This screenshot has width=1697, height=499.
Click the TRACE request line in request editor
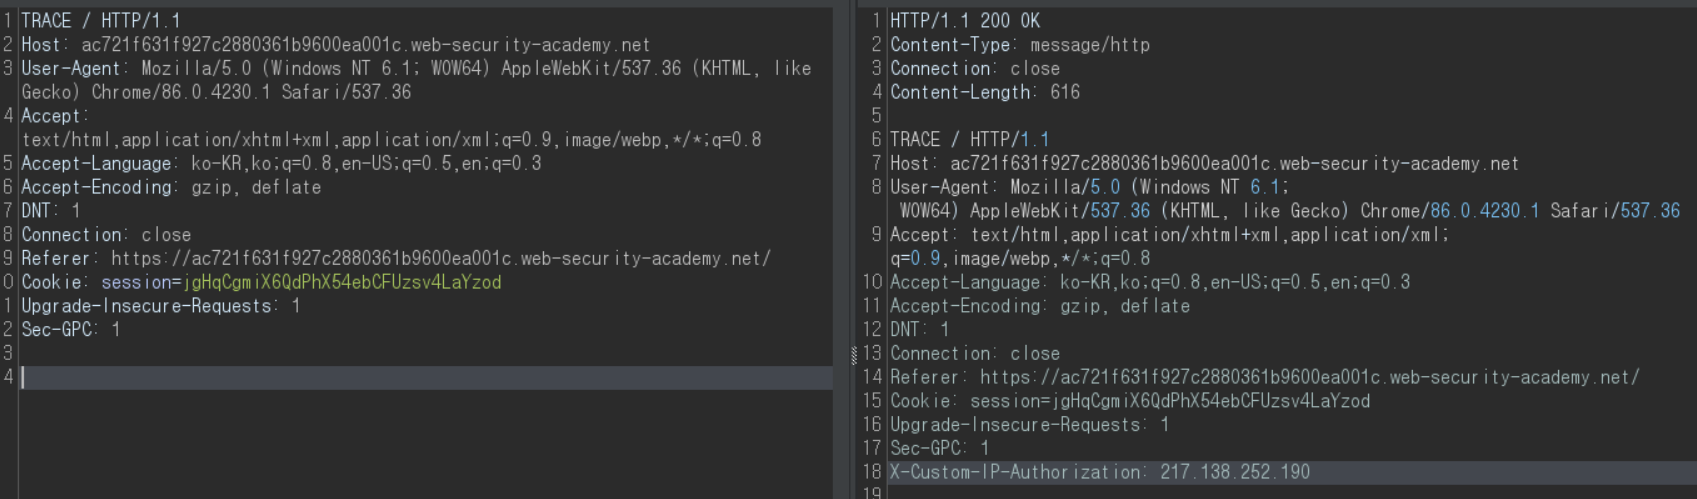tap(100, 21)
